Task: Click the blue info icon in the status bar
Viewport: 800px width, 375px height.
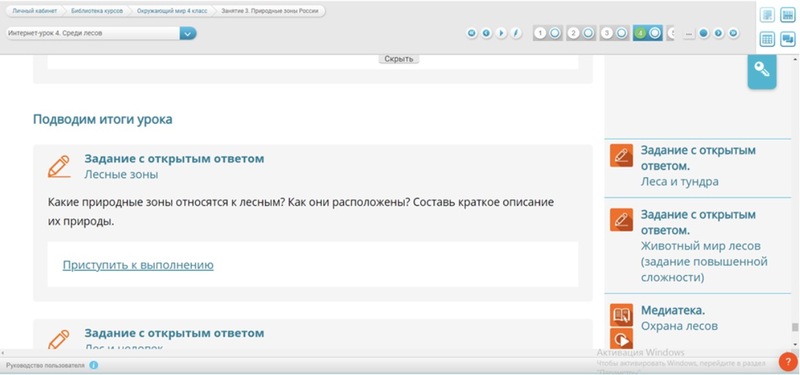Action: point(94,365)
